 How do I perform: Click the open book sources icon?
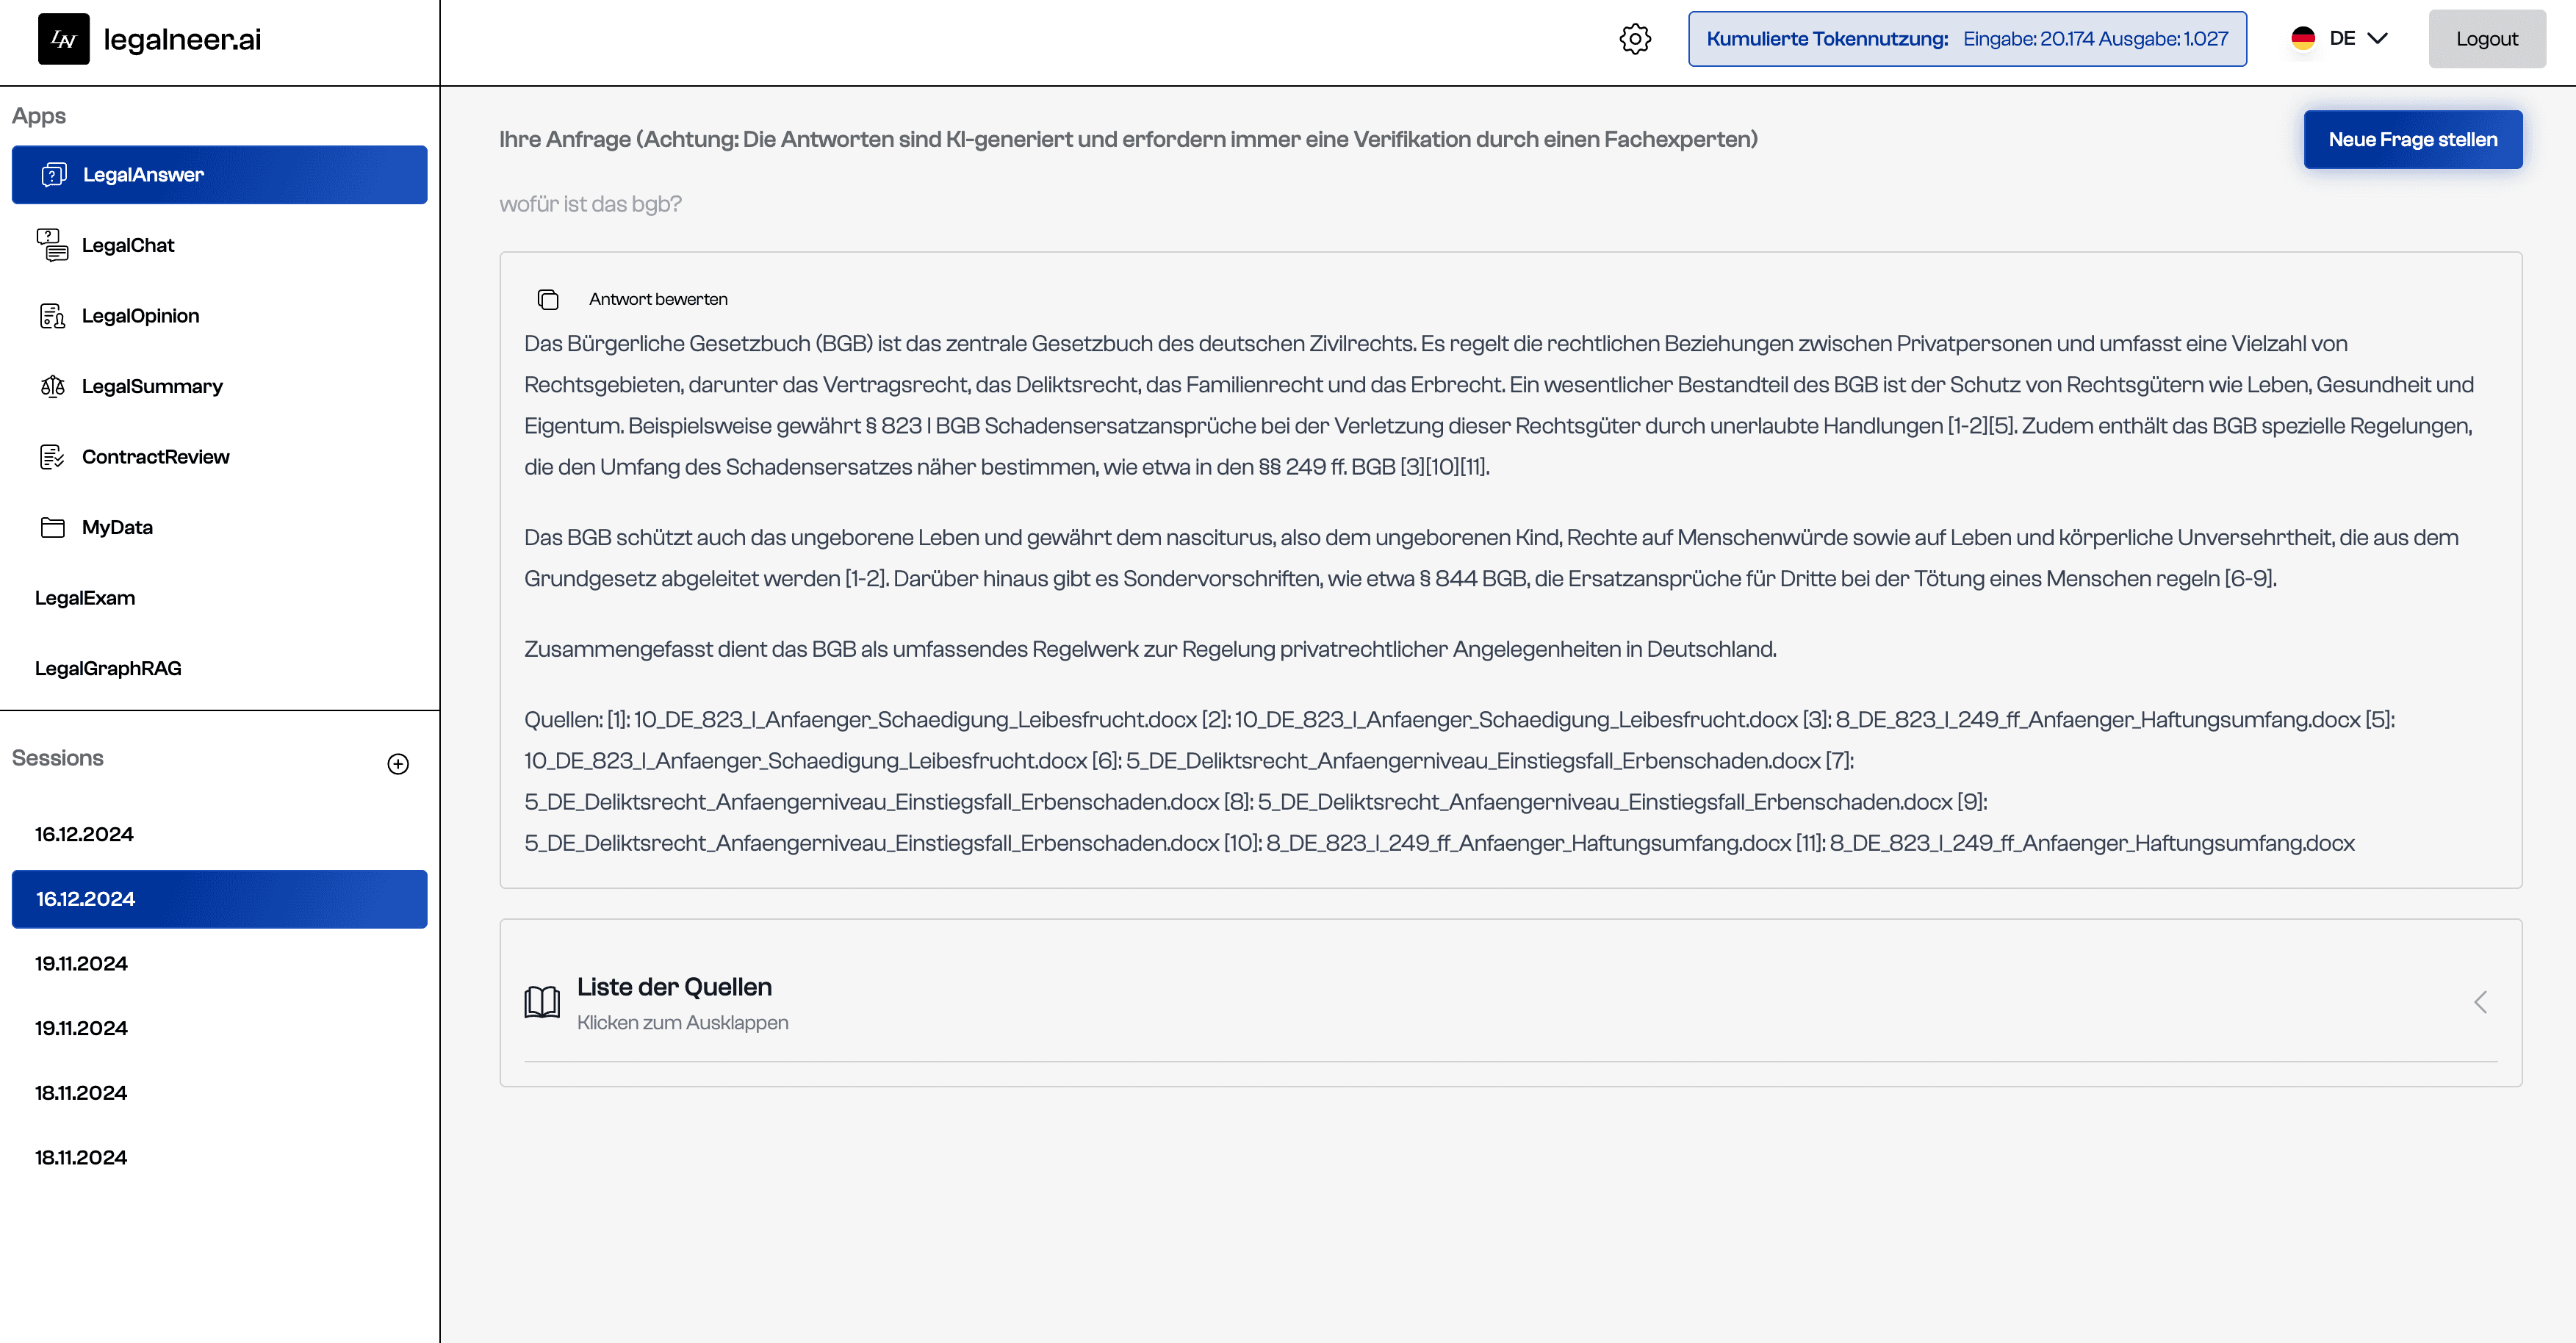point(542,1002)
